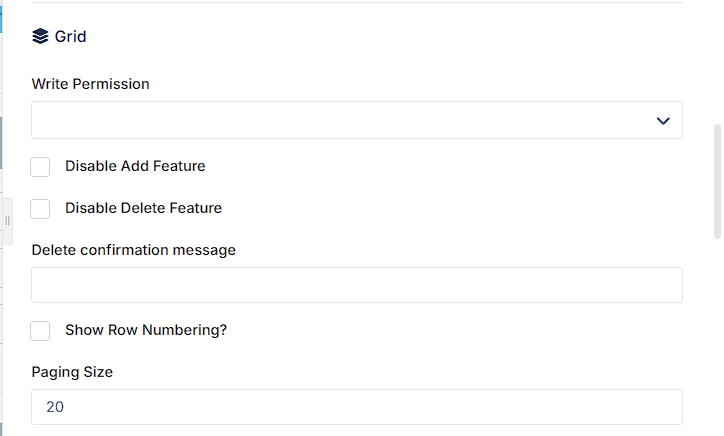
Task: Click the Paging Size label
Action: [x=72, y=372]
